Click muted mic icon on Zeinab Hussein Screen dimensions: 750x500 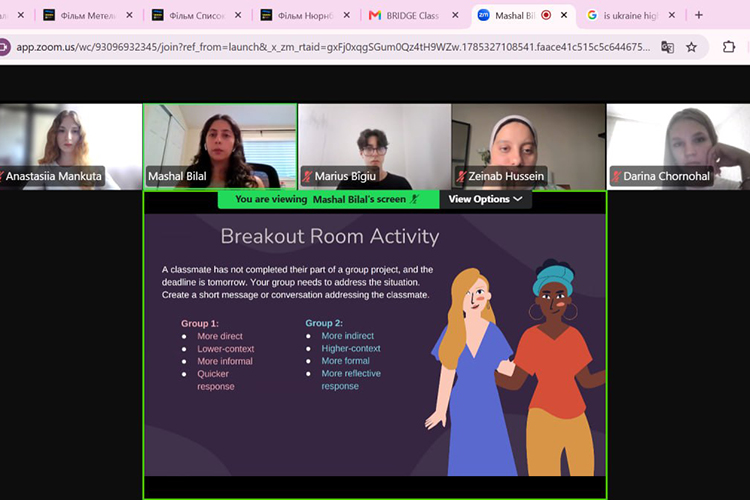(x=461, y=177)
